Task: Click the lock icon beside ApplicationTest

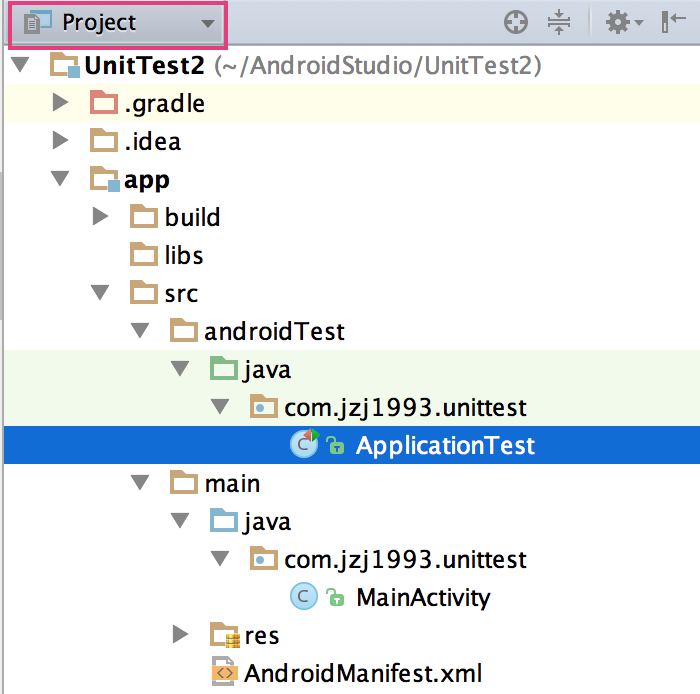Action: click(335, 445)
